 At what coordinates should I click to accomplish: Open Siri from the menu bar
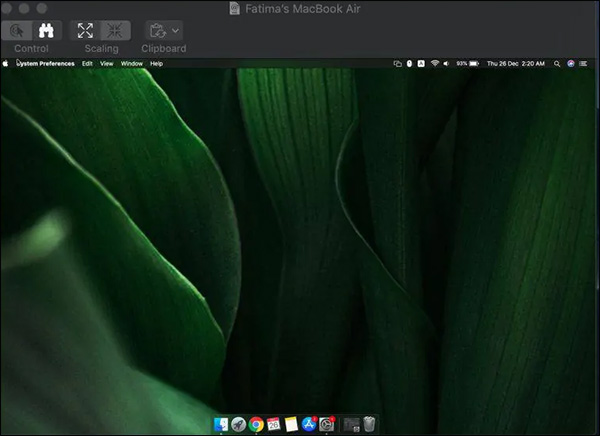click(x=571, y=63)
